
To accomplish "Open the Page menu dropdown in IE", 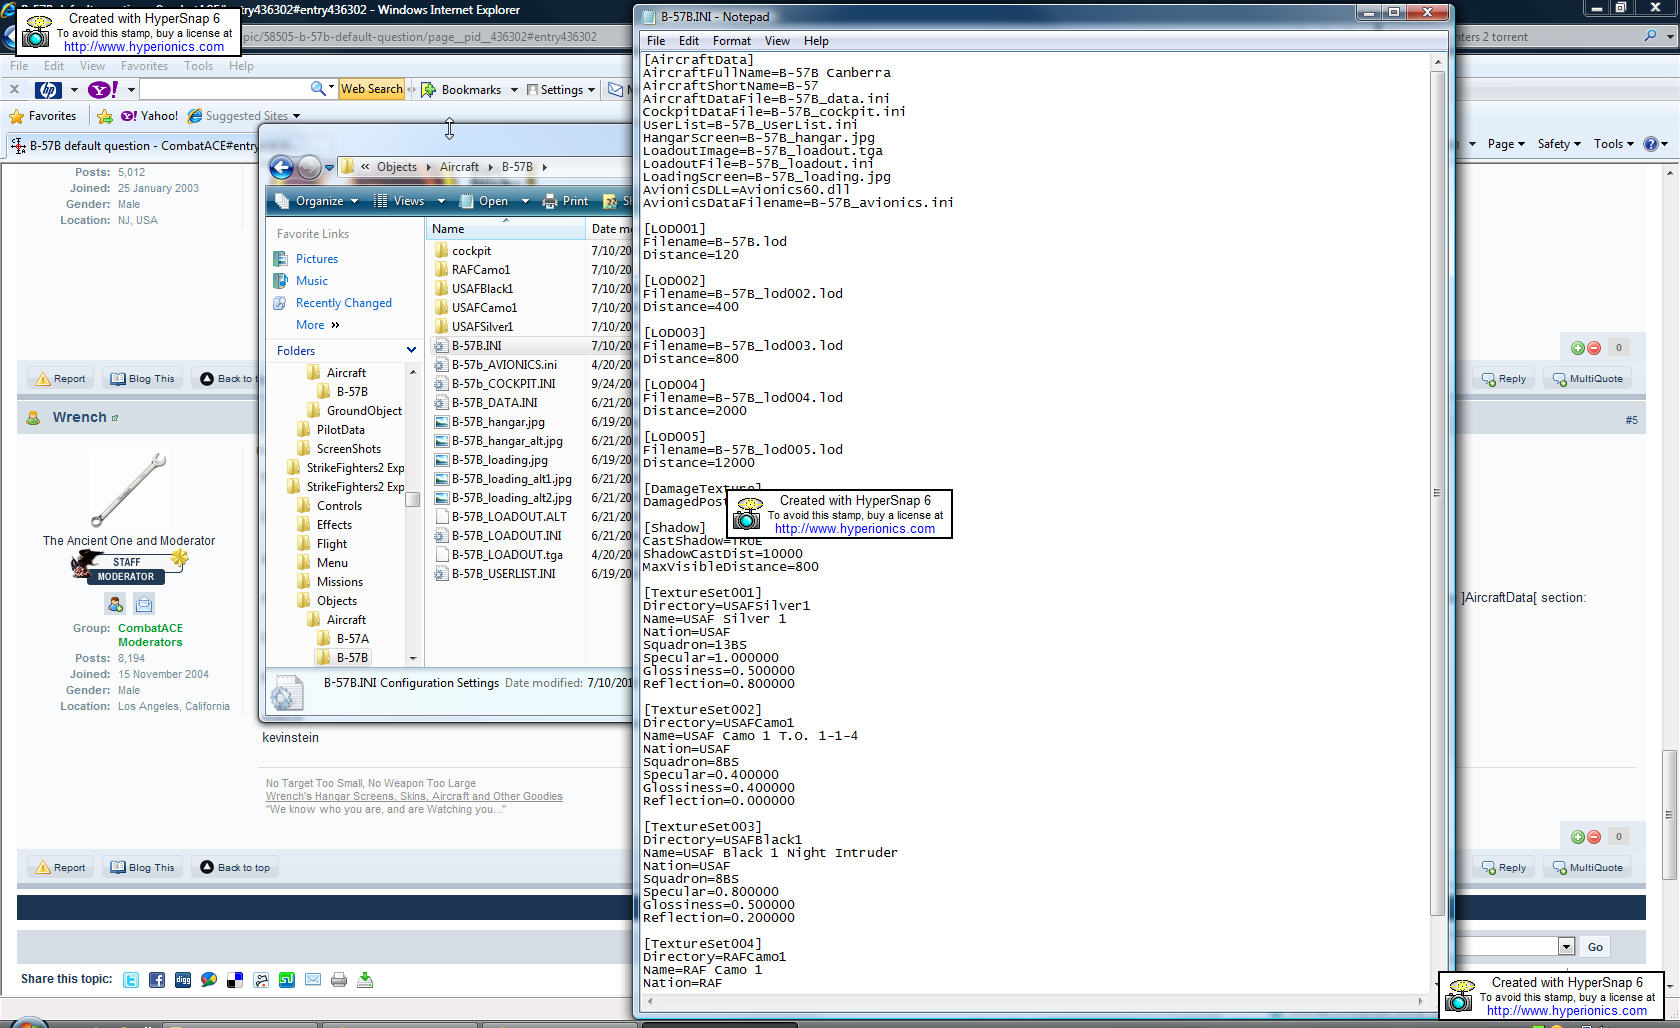I will click(x=1506, y=144).
